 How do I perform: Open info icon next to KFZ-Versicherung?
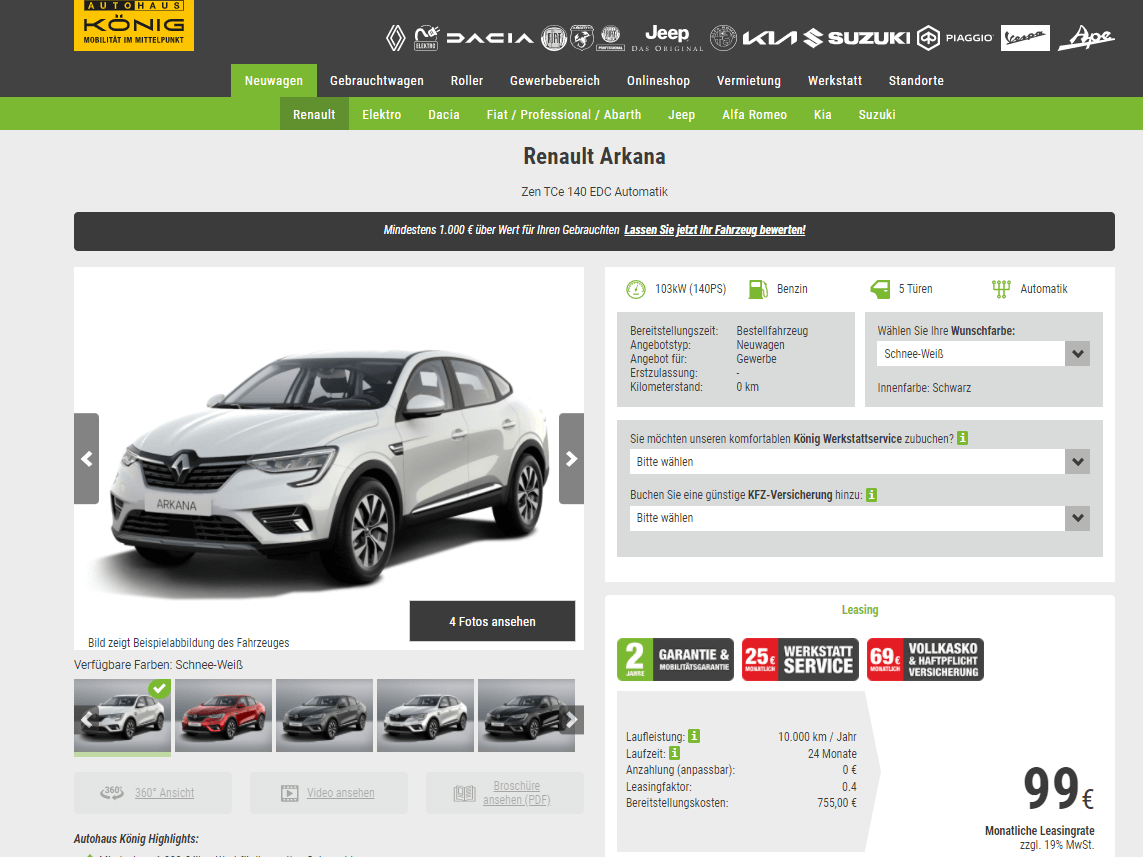coord(871,495)
